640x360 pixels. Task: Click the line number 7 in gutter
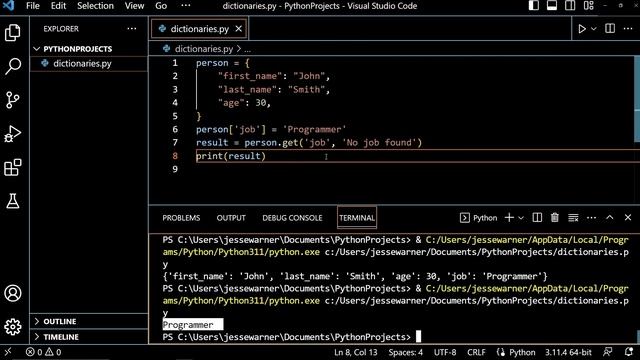point(175,142)
